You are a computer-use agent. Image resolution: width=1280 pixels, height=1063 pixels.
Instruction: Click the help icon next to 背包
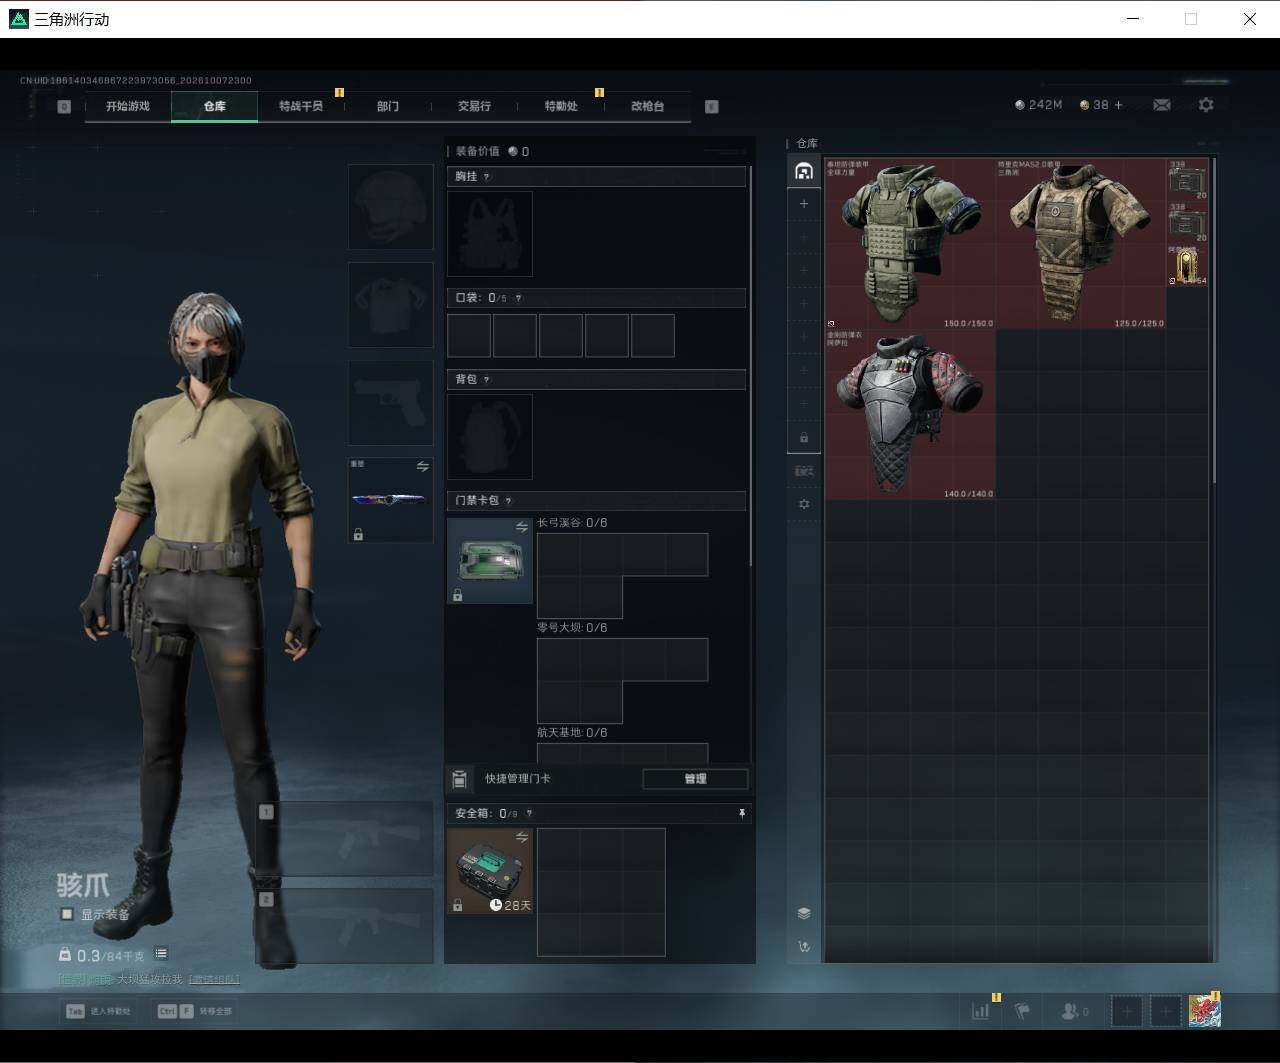(x=487, y=380)
